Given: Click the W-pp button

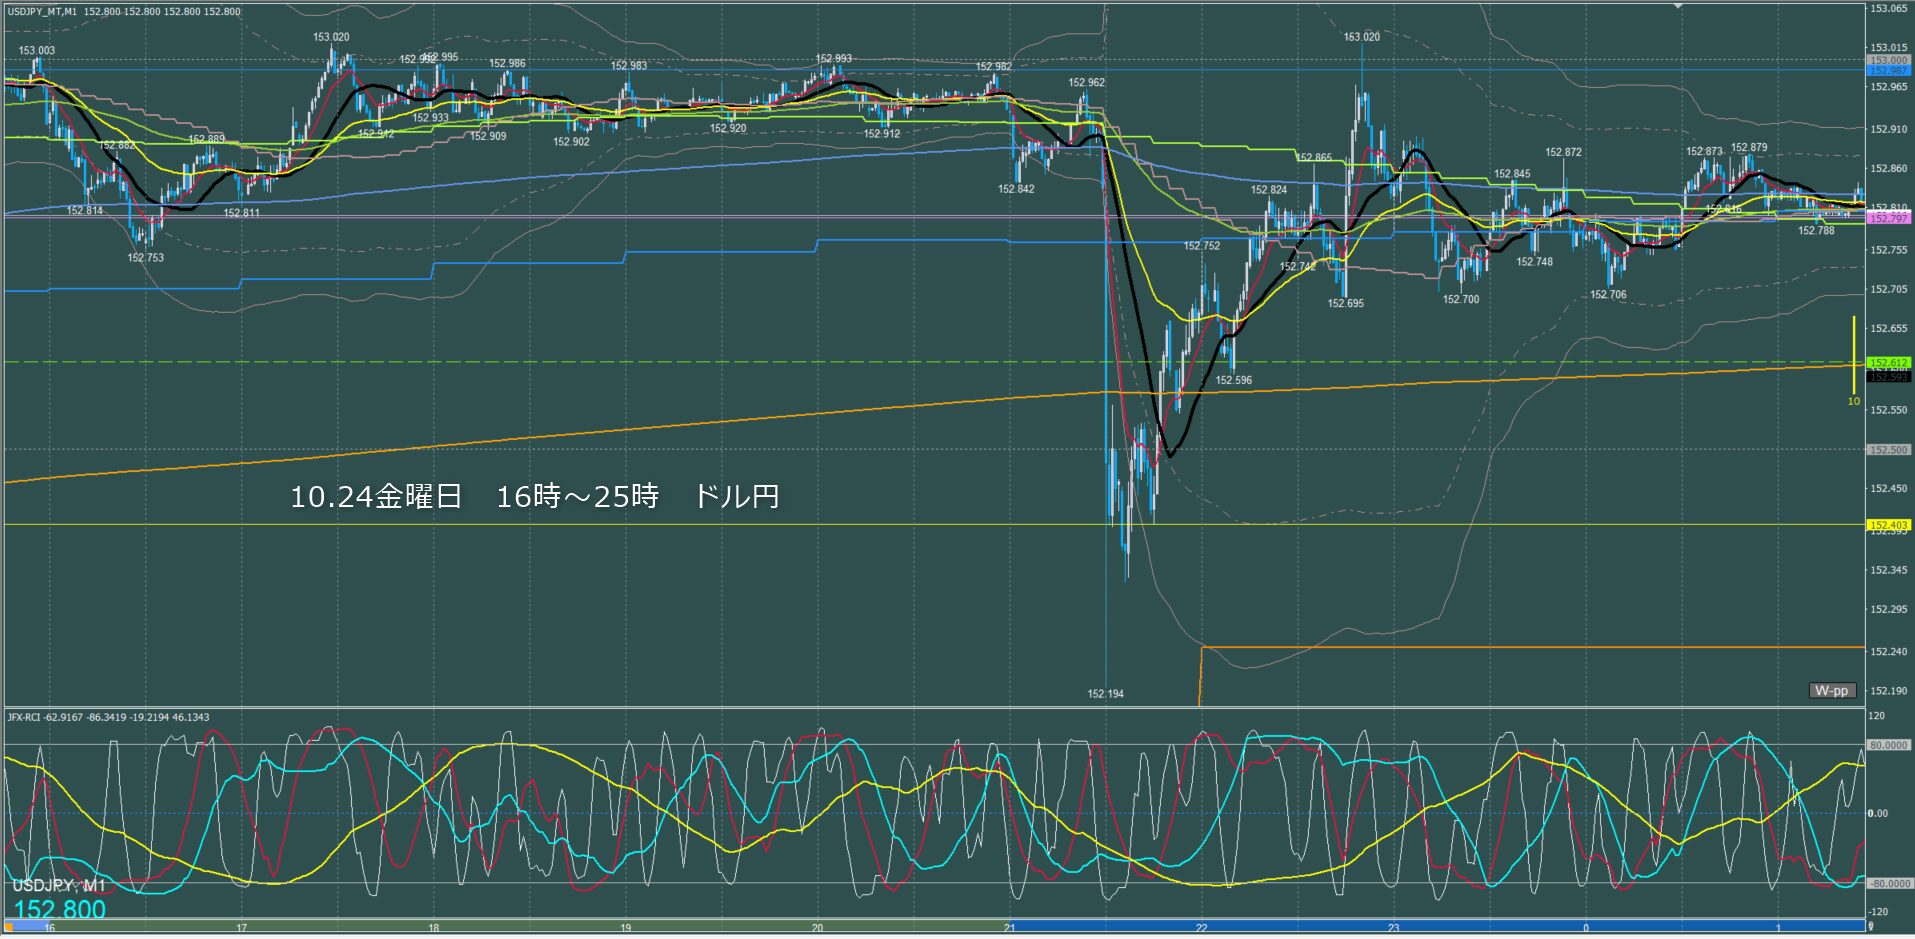Looking at the screenshot, I should 1832,690.
